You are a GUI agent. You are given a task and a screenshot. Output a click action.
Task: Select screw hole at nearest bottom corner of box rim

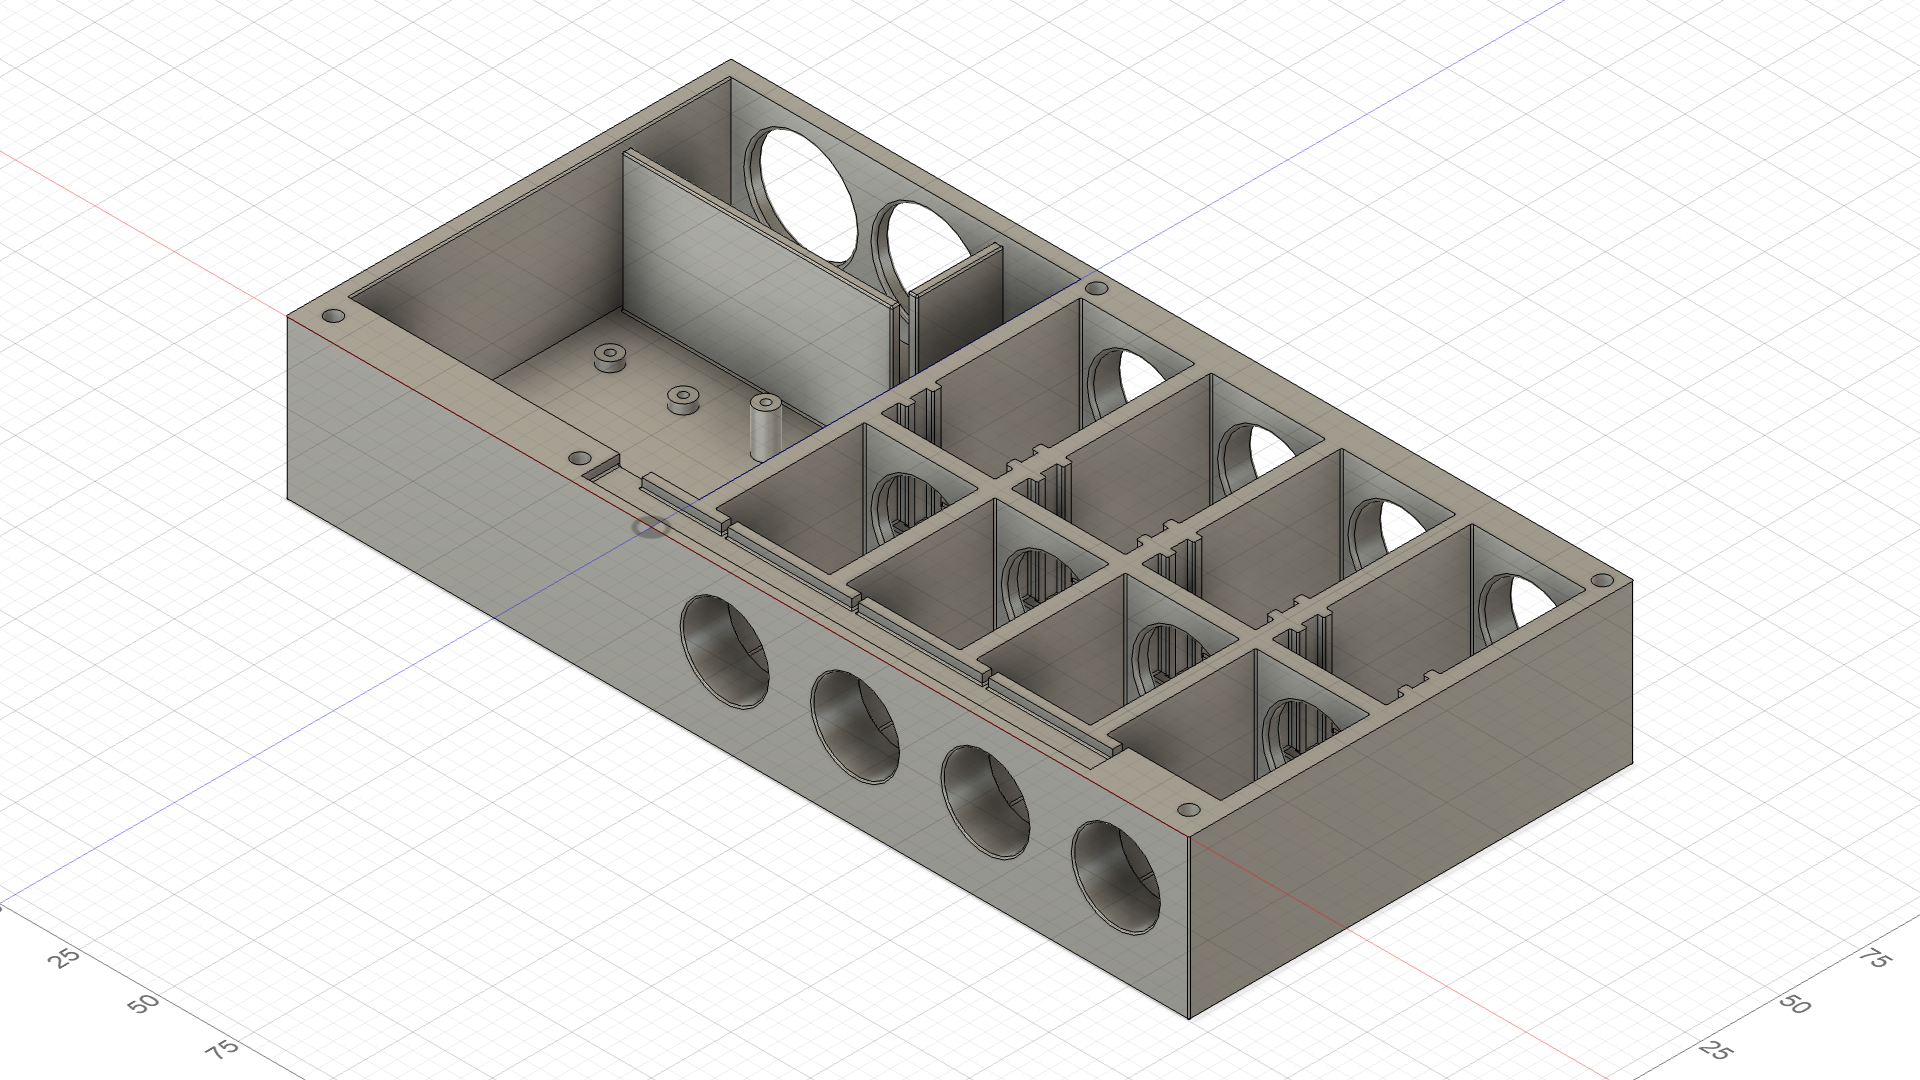click(1189, 809)
